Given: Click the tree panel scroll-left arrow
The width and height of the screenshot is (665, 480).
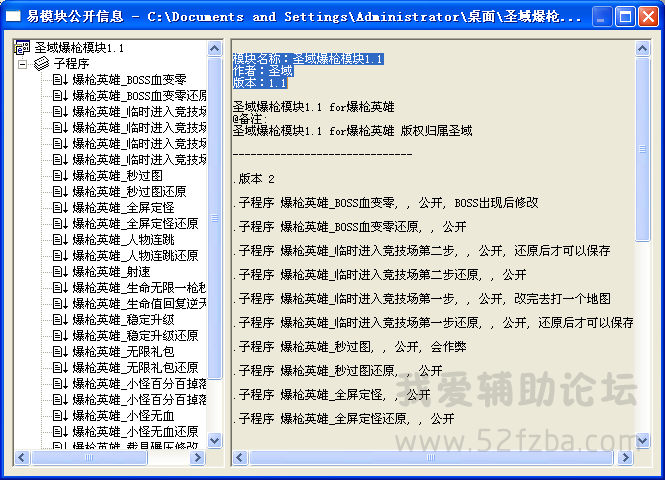Looking at the screenshot, I should click(x=22, y=458).
